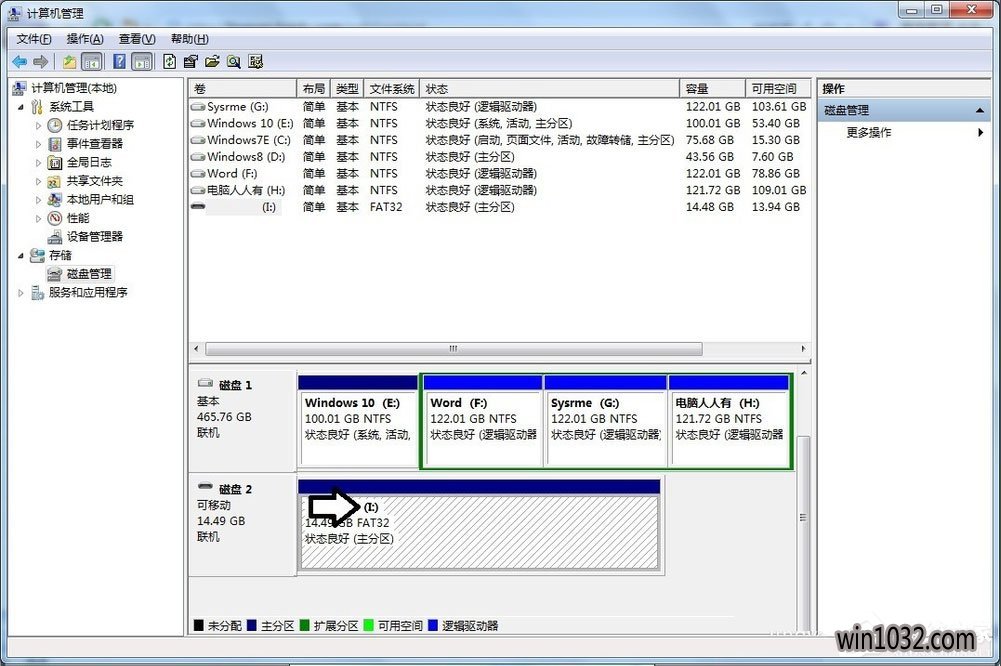This screenshot has height=666, width=1001.
Task: Expand the 任务计划程序 tree node
Action: (39, 126)
